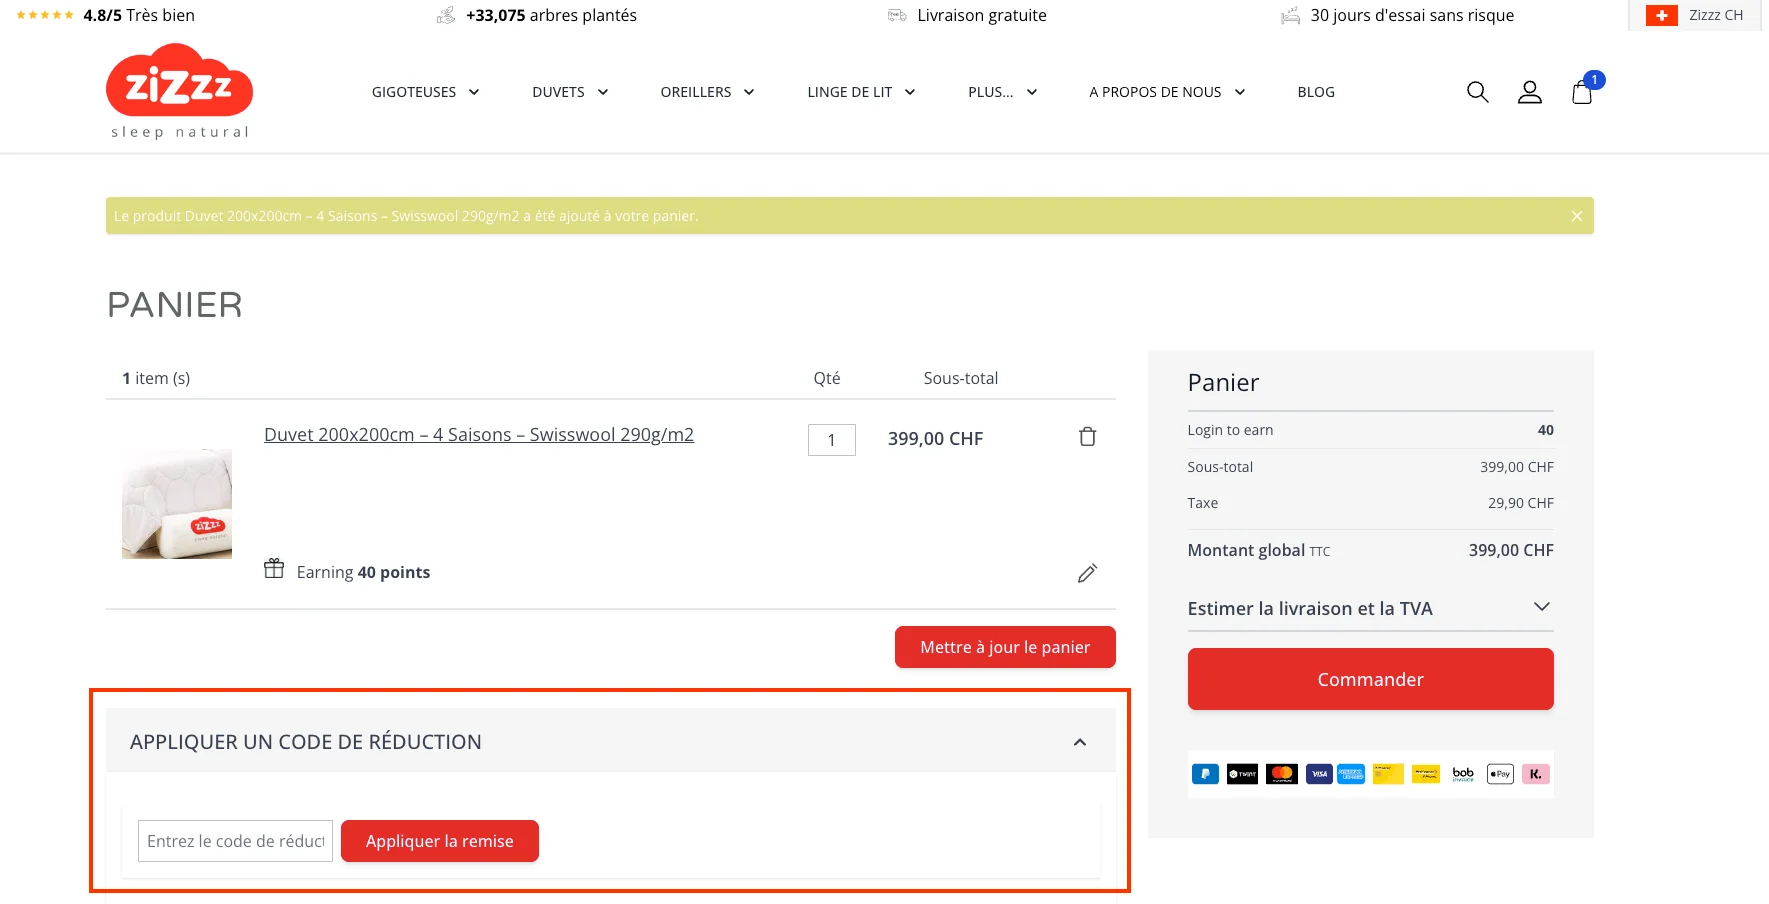Select the Visa payment icon

(1319, 774)
